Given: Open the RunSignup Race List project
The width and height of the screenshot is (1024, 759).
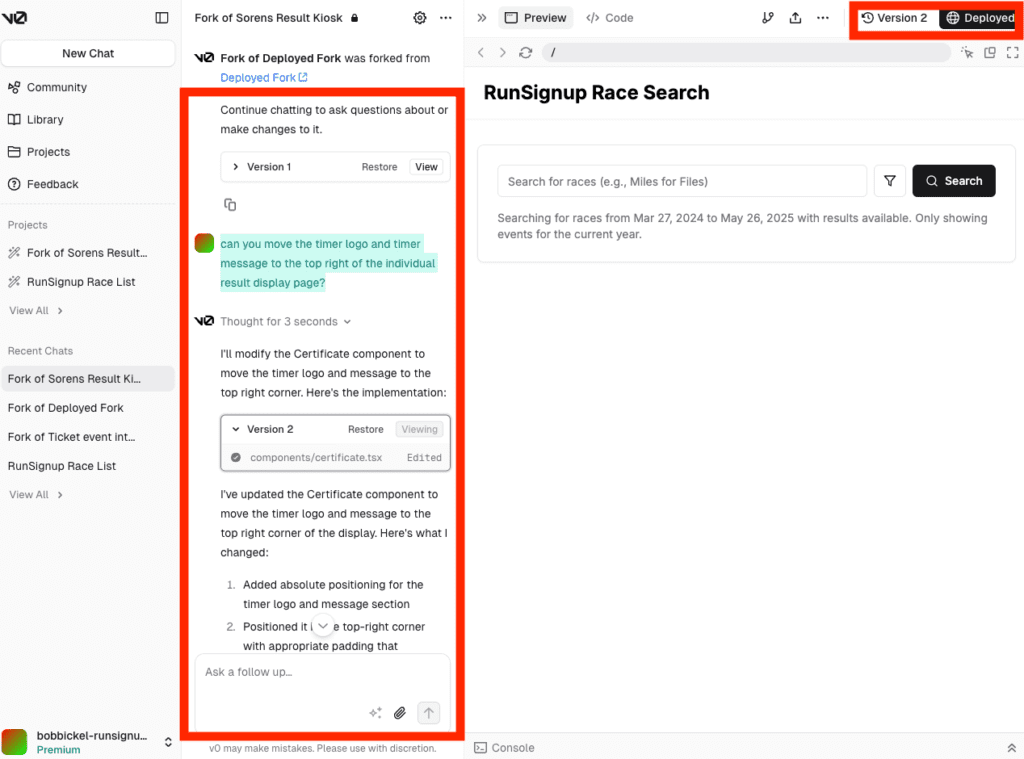Looking at the screenshot, I should point(72,282).
